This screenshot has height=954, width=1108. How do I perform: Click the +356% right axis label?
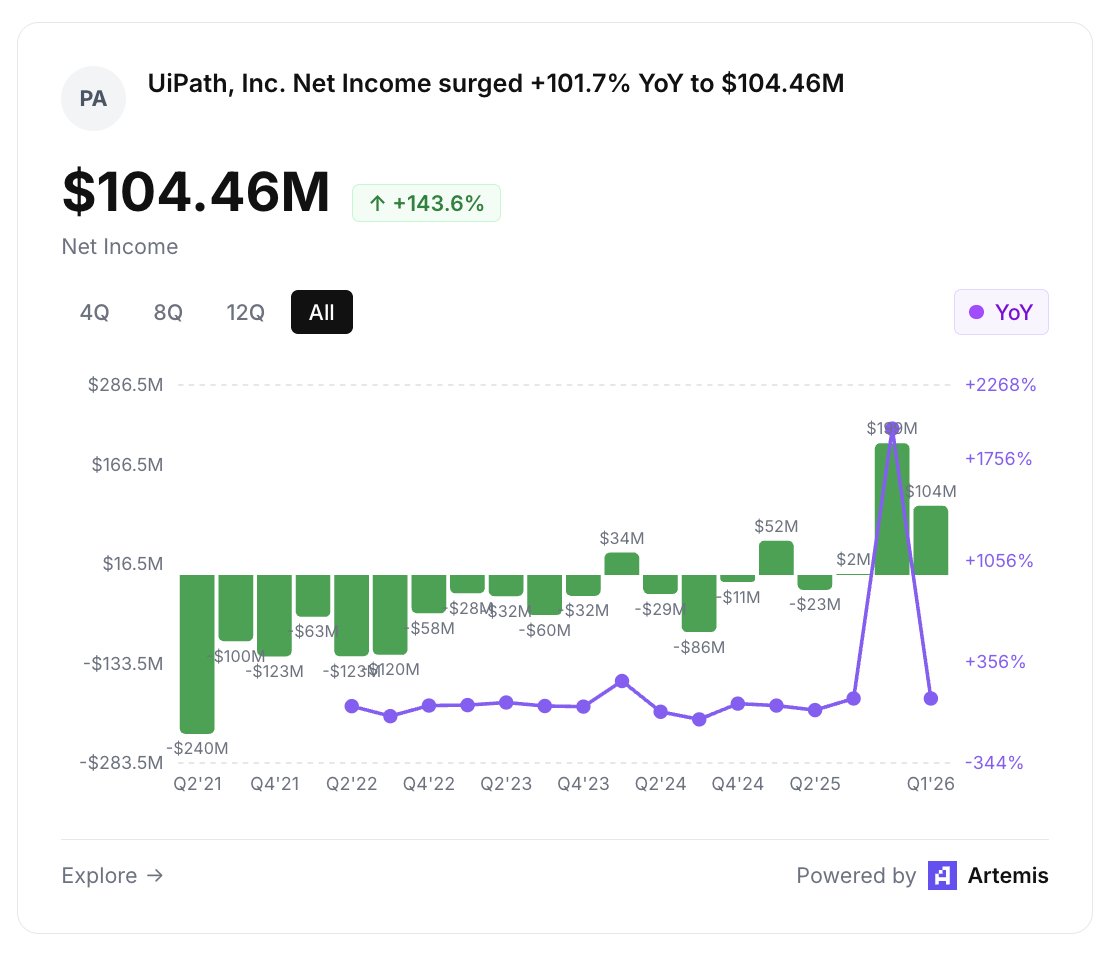995,662
